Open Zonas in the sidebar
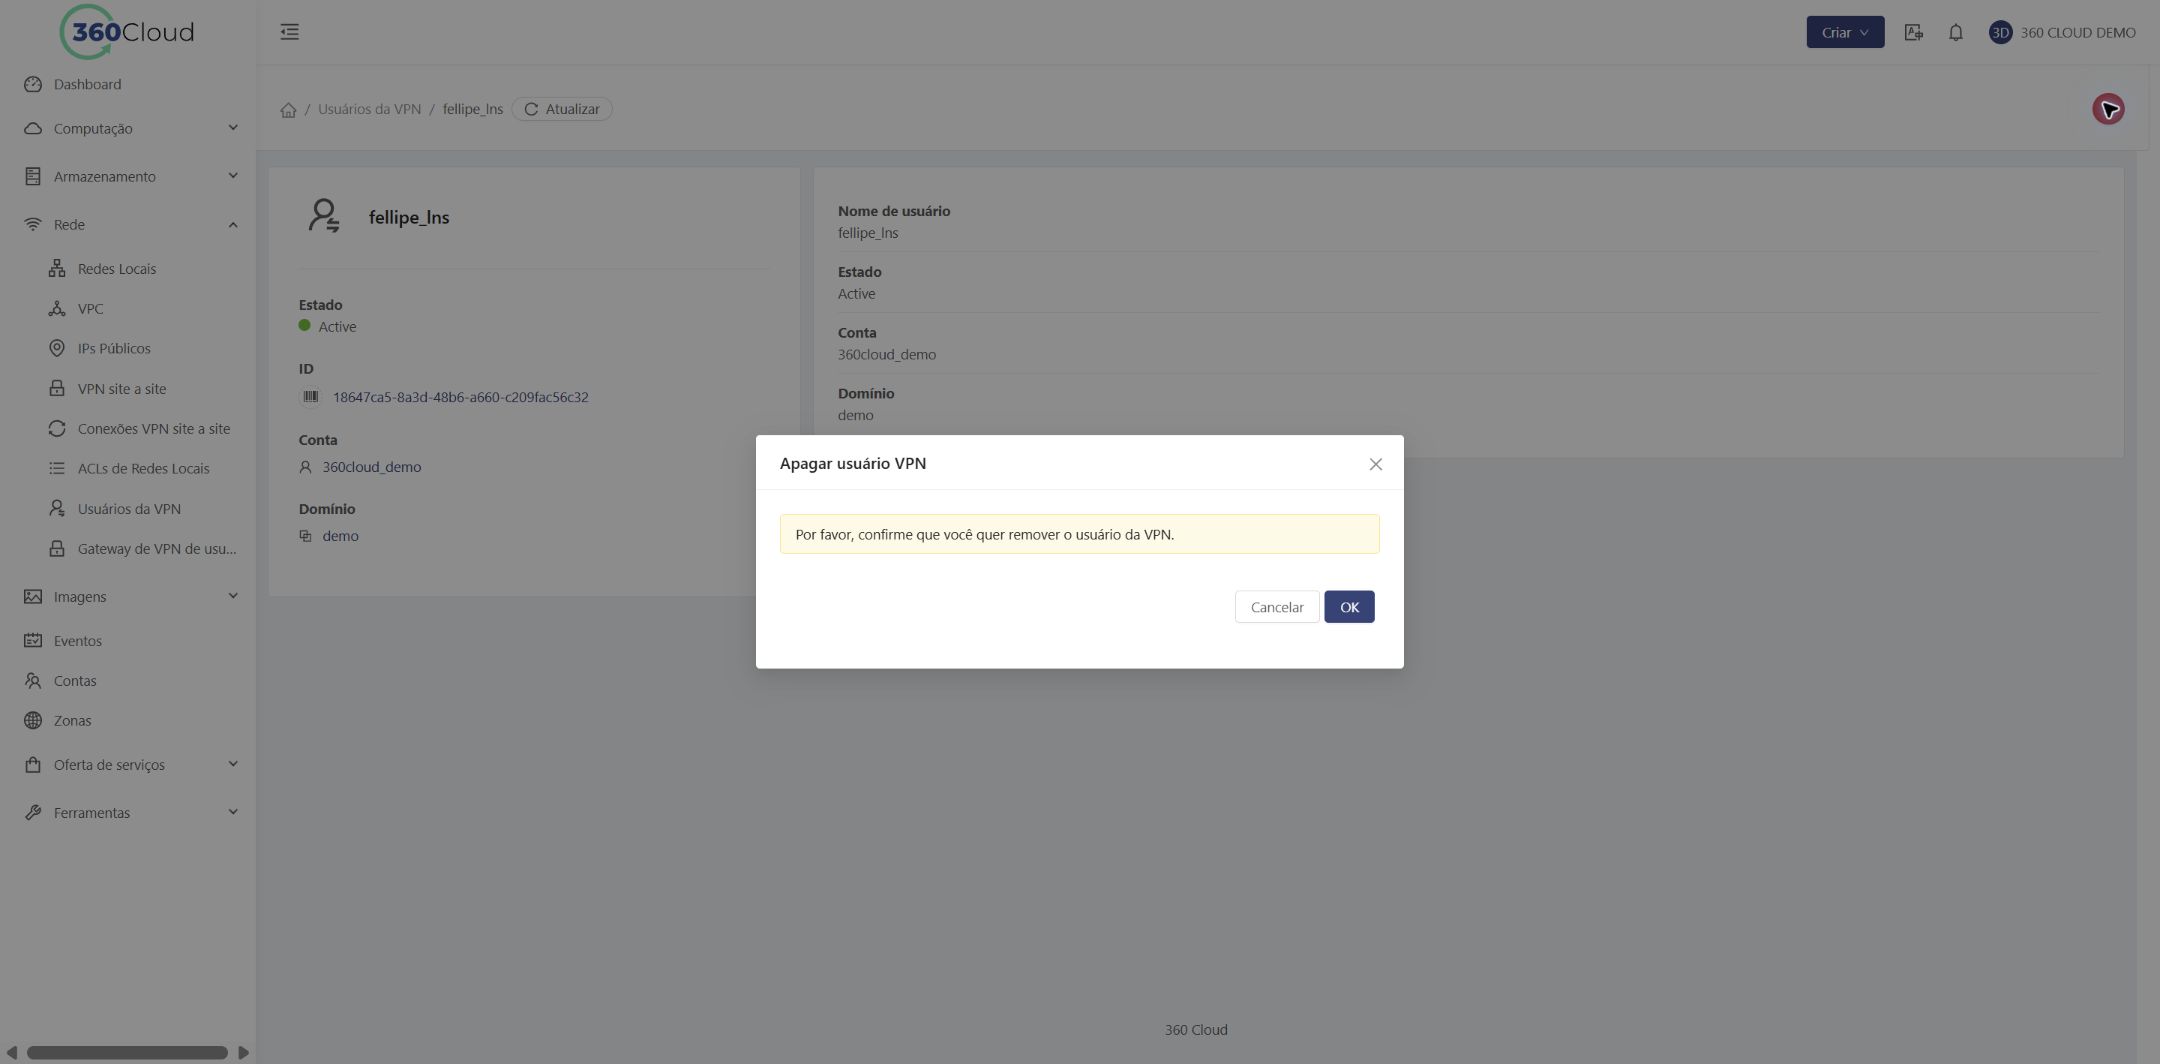This screenshot has height=1064, width=2160. point(128,720)
